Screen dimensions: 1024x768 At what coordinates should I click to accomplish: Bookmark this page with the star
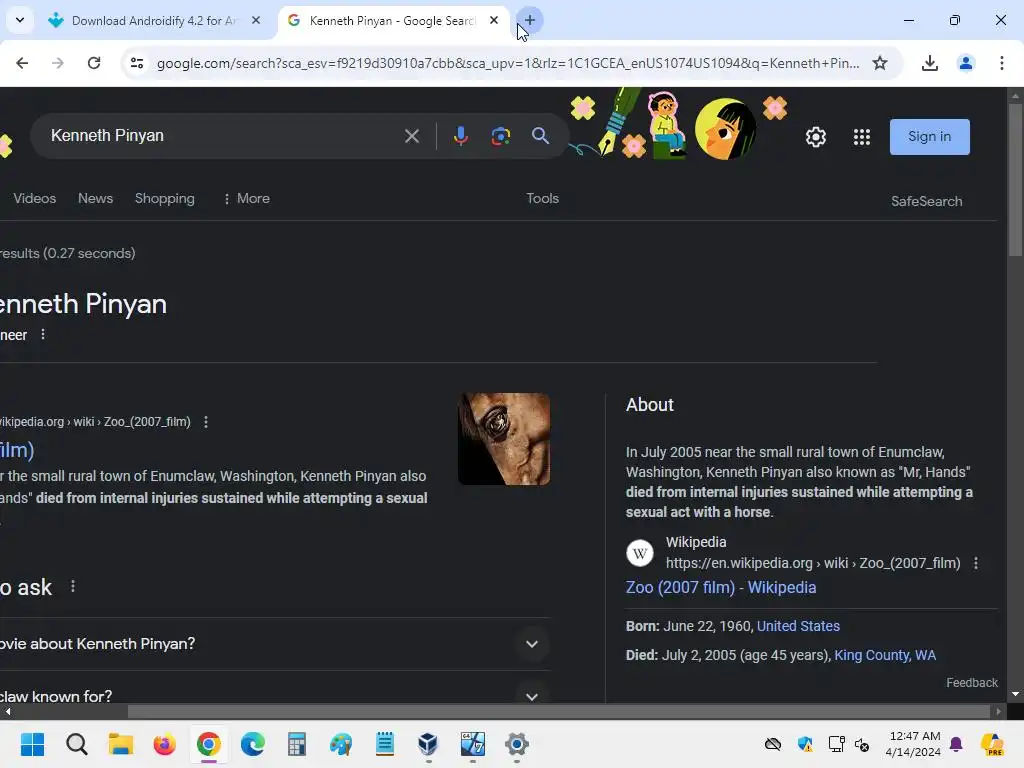(x=880, y=63)
